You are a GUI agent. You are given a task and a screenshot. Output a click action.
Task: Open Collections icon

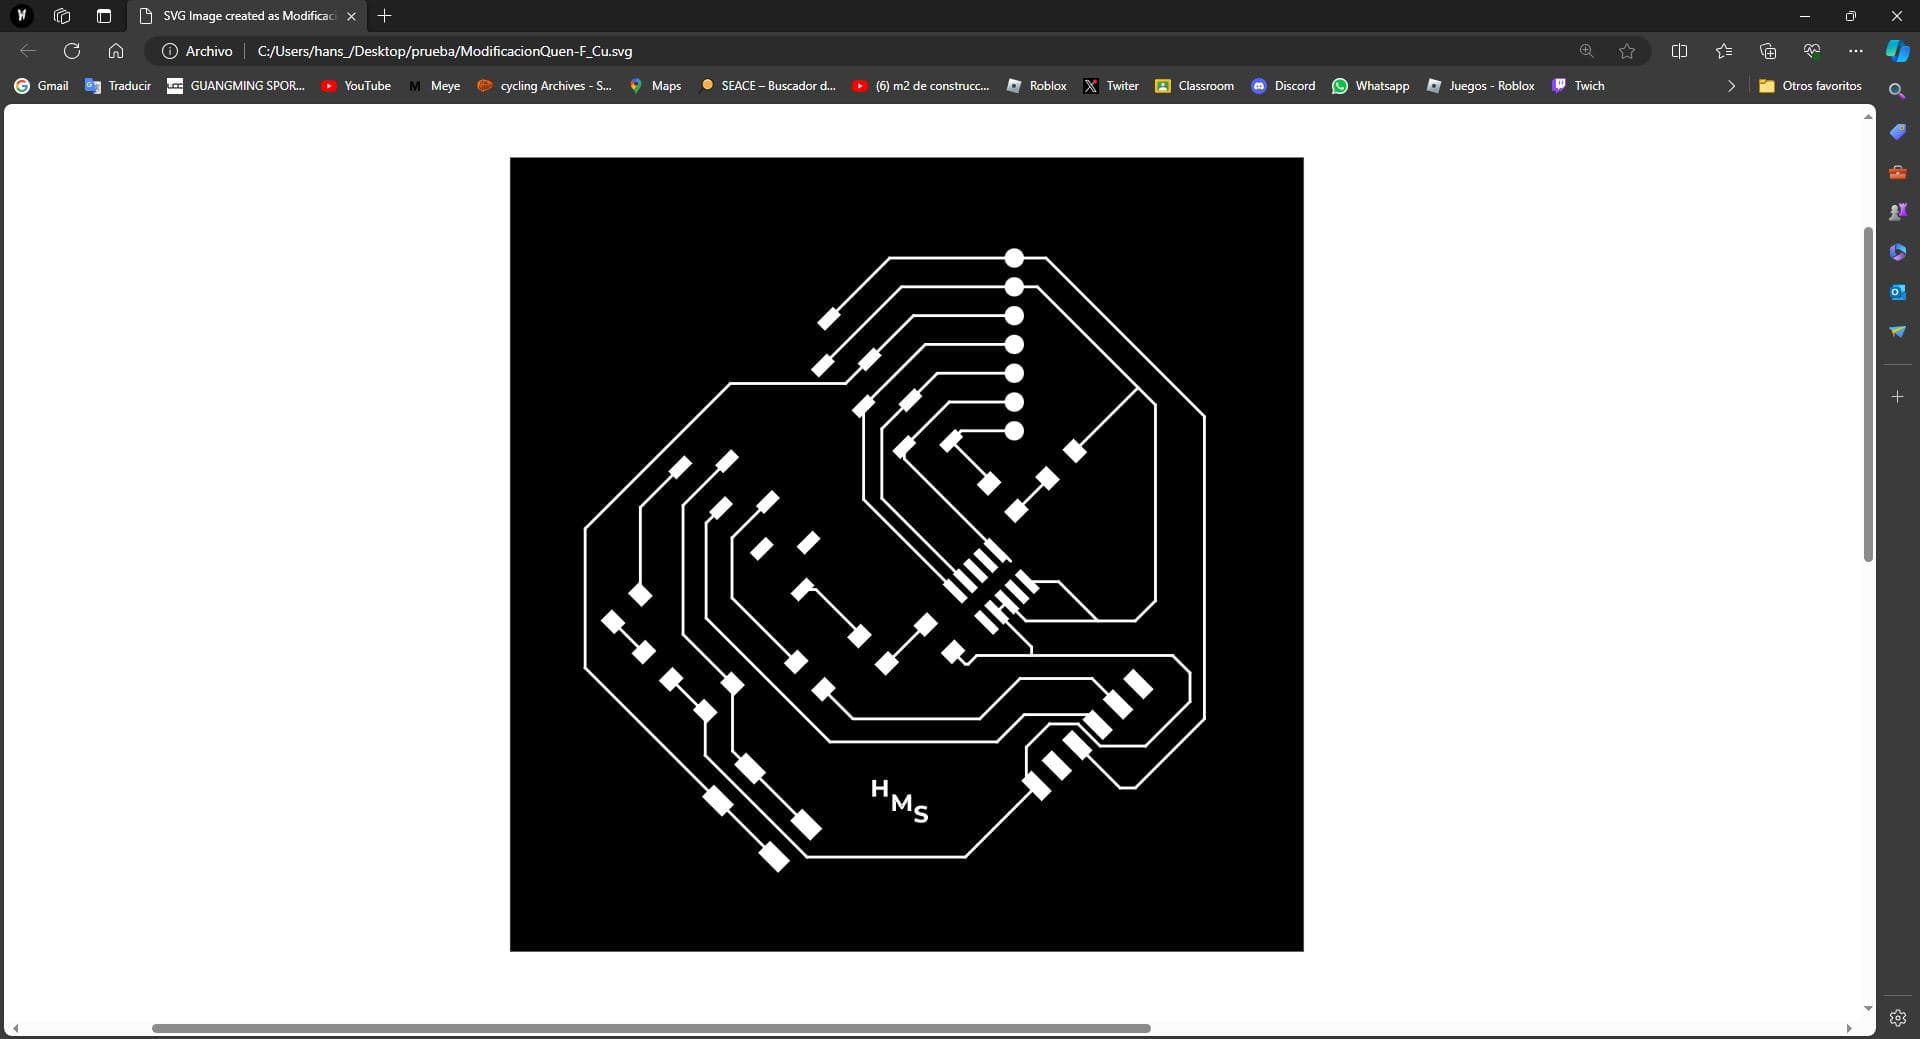click(1768, 51)
